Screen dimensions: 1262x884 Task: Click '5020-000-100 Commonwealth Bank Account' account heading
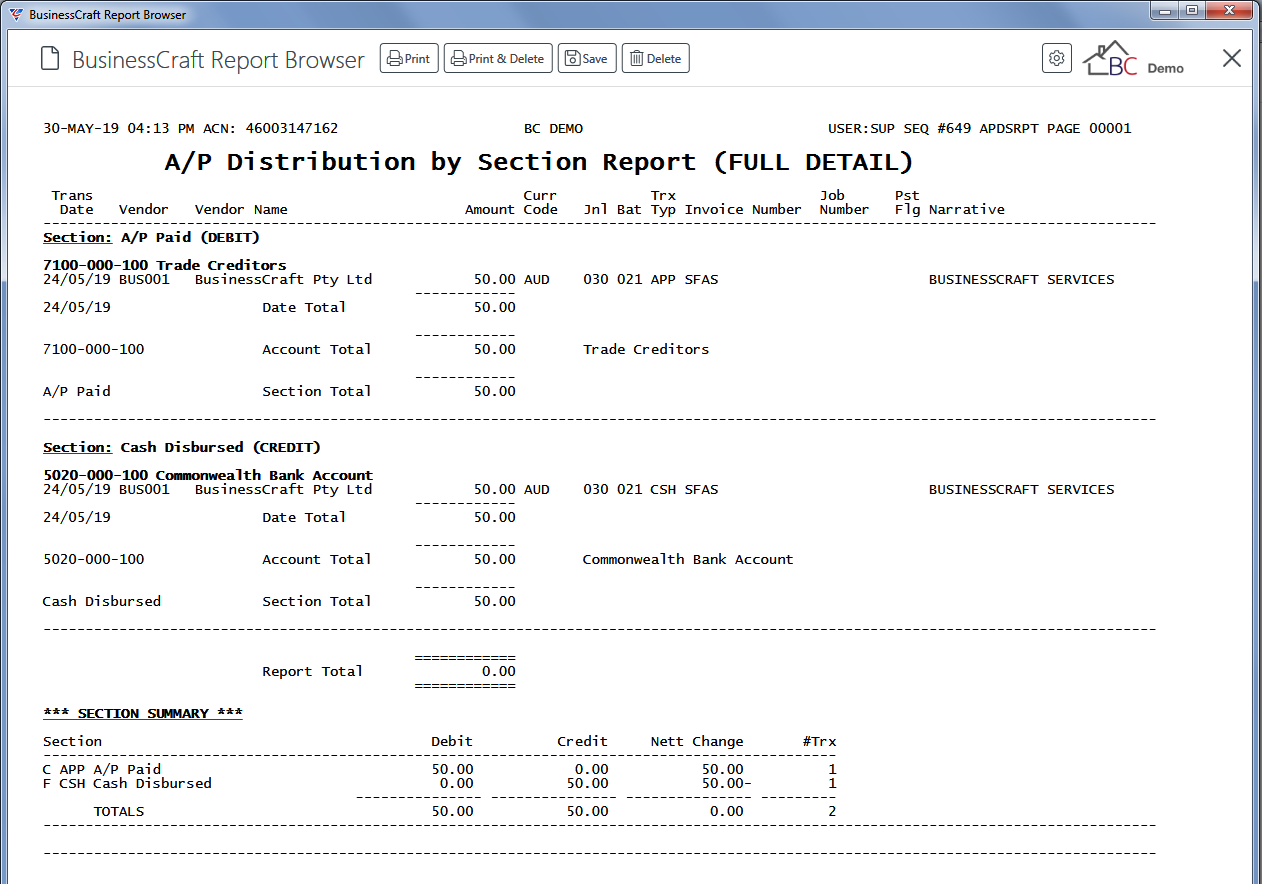pyautogui.click(x=208, y=475)
